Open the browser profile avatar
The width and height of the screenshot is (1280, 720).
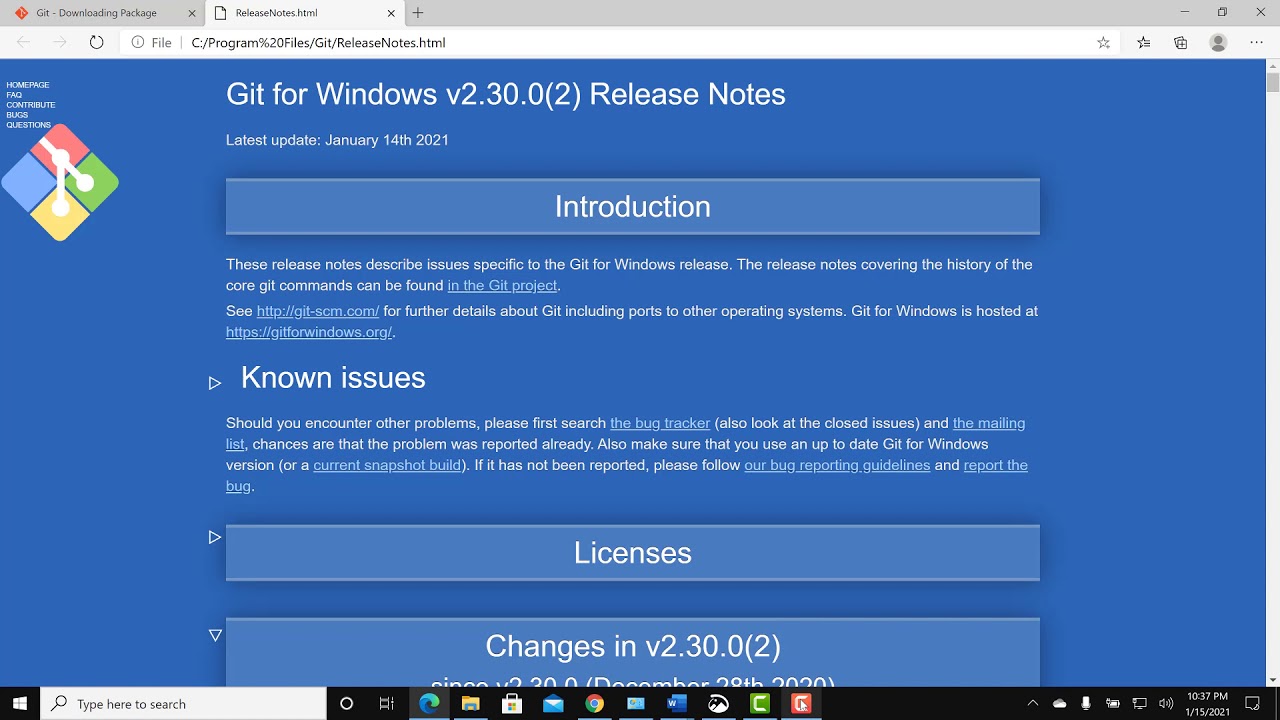point(1218,43)
